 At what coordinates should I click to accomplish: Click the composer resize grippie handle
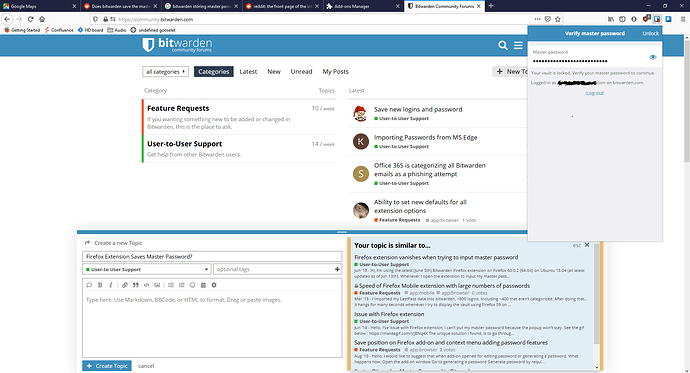[341, 232]
